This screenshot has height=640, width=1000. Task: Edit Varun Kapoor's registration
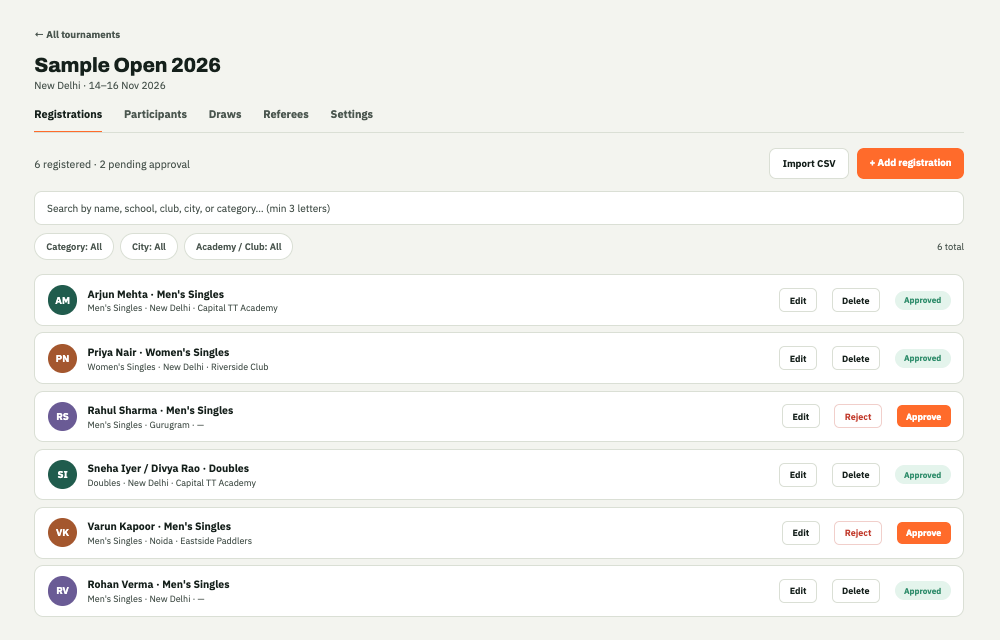pos(801,532)
